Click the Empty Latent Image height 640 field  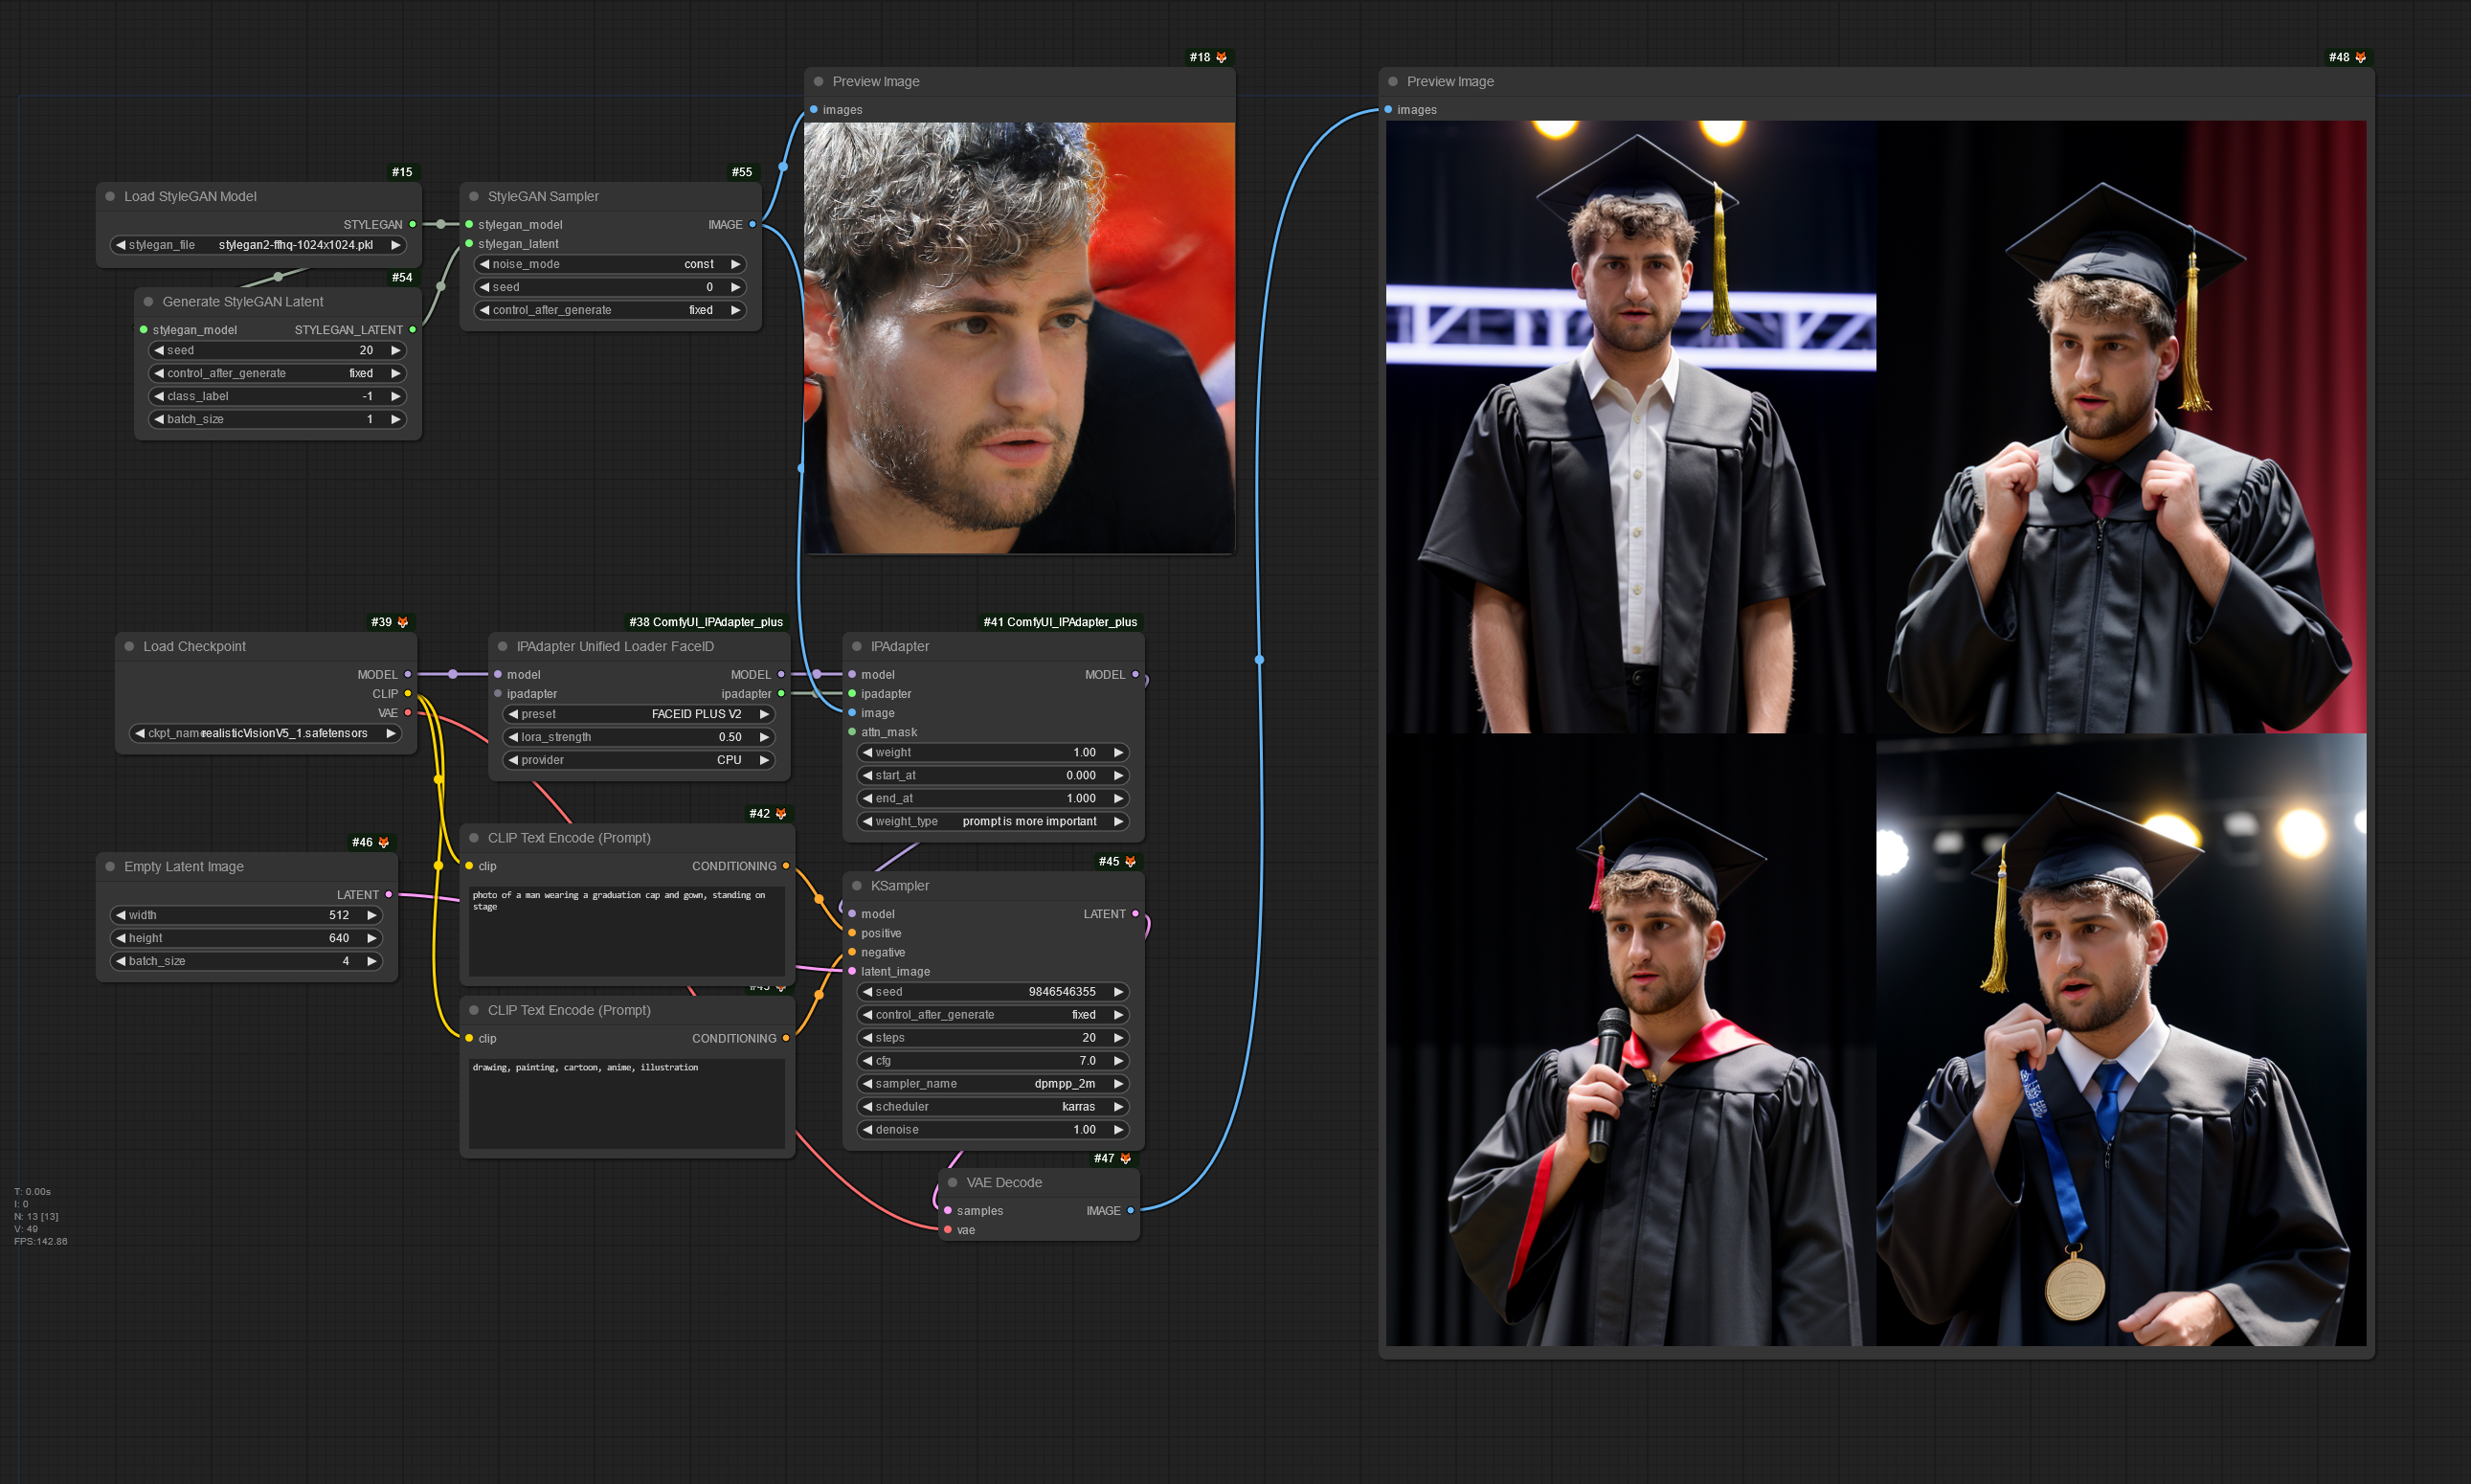point(247,939)
